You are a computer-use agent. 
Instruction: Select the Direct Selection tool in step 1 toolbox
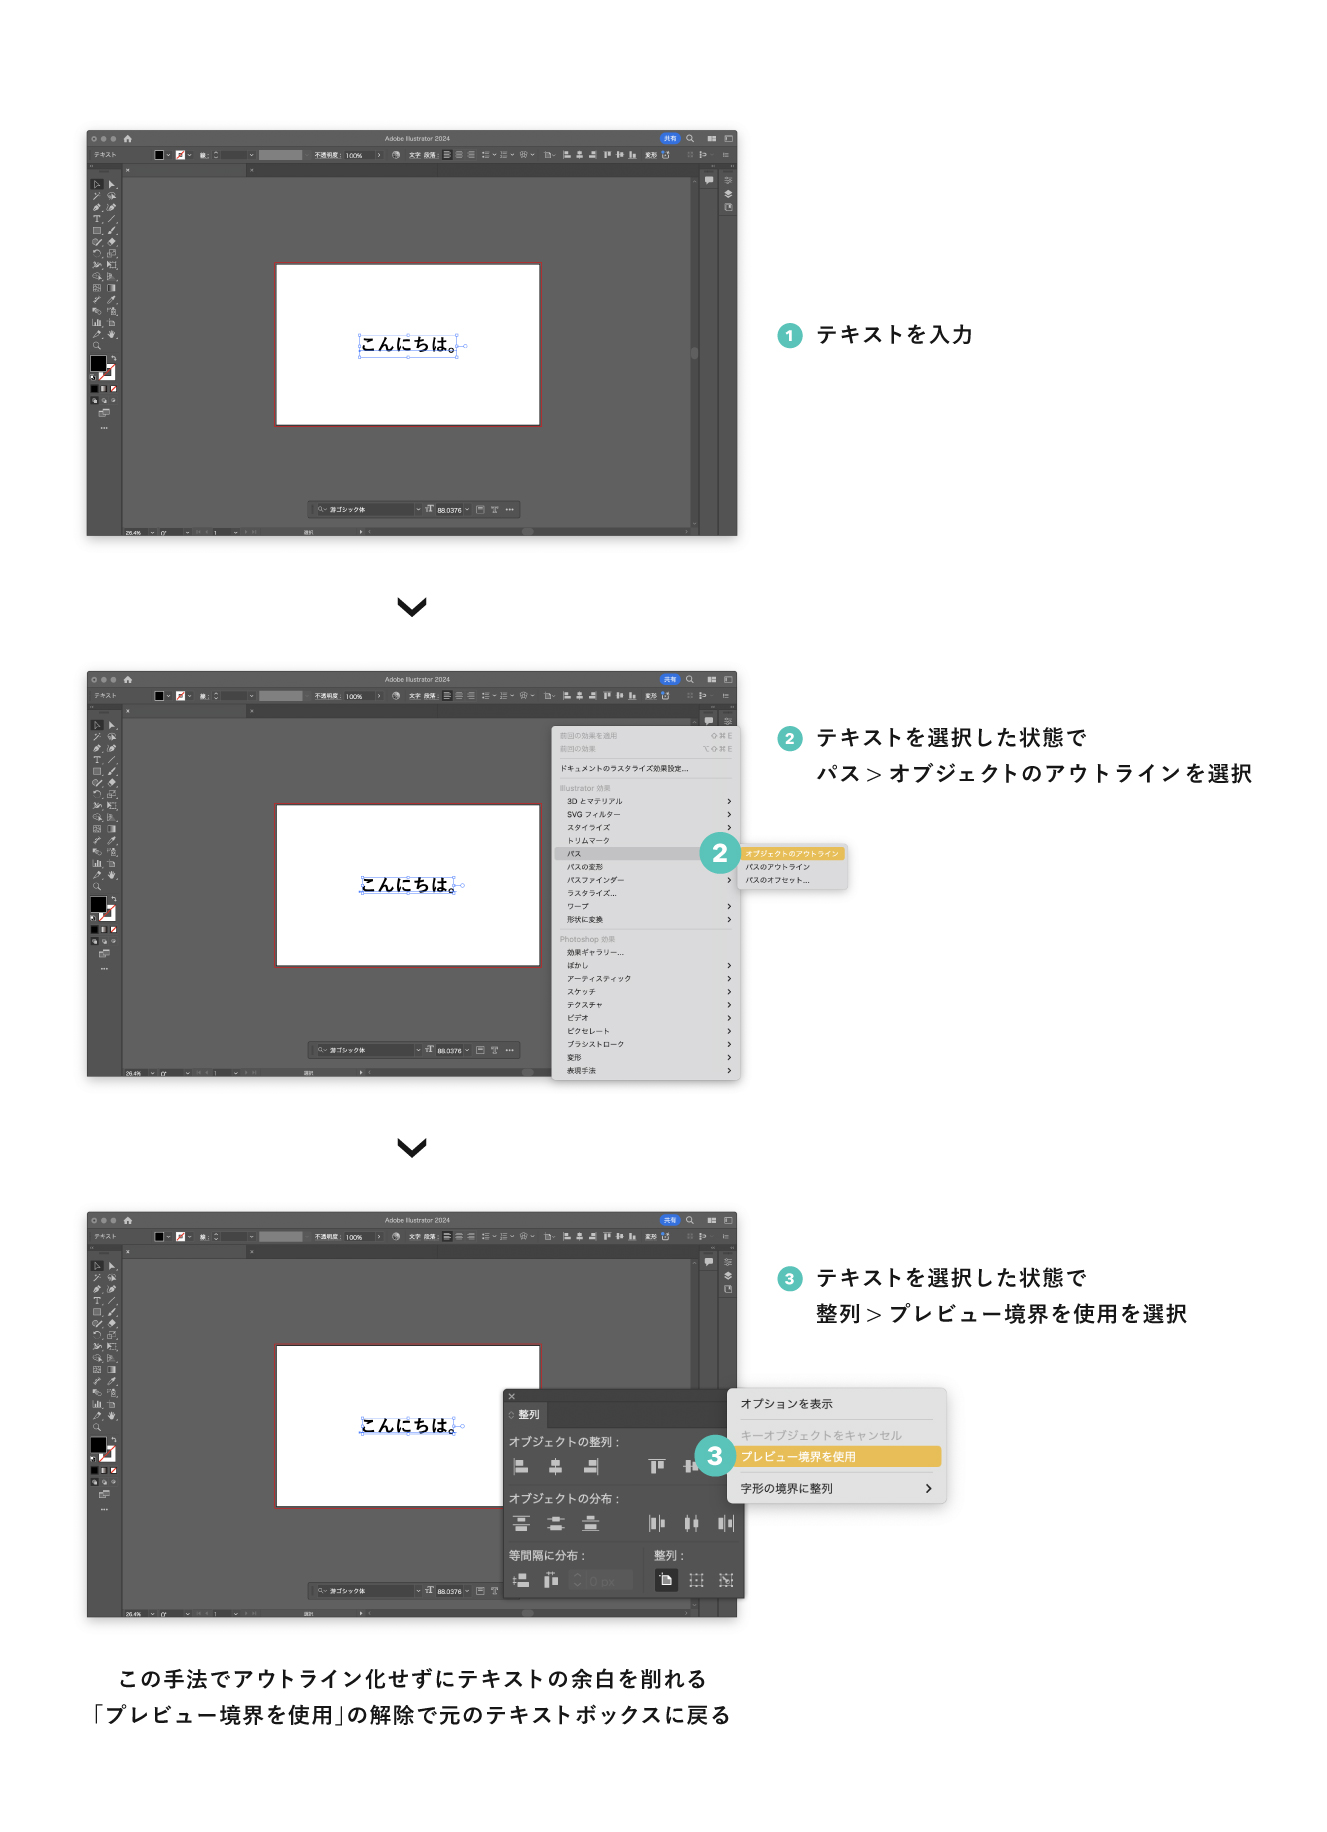[111, 184]
